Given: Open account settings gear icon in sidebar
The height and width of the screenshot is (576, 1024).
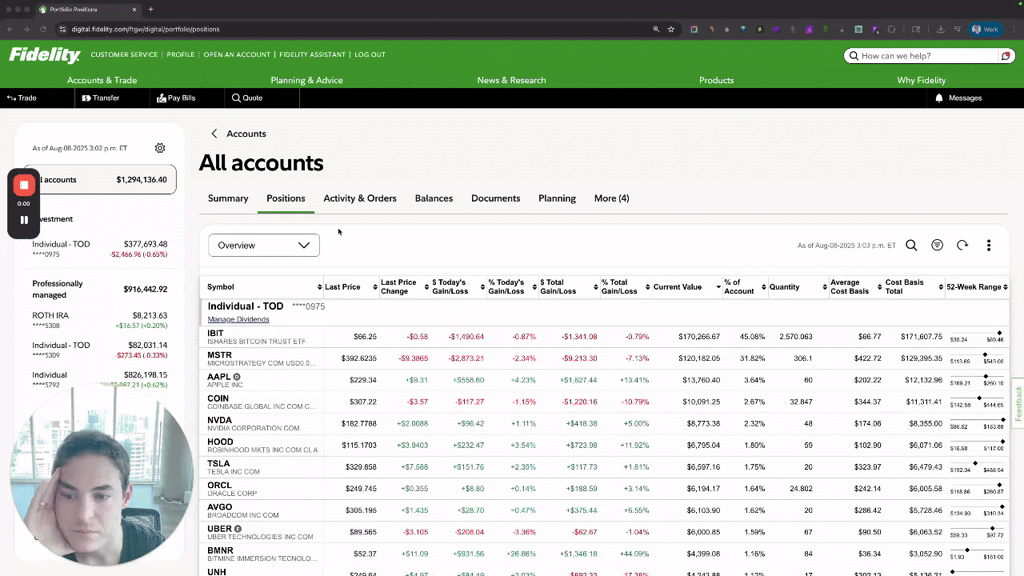Looking at the screenshot, I should (x=160, y=148).
